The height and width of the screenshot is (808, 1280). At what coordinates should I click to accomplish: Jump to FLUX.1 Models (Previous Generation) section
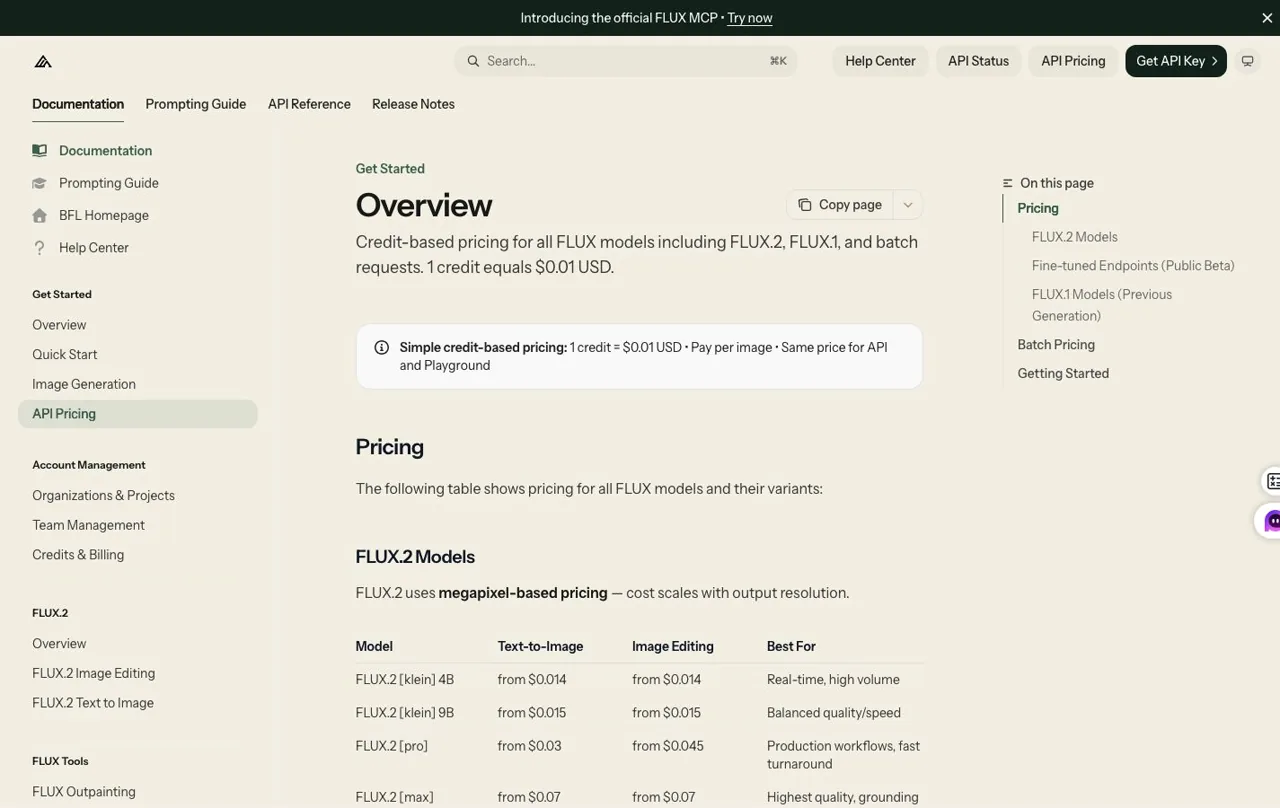pyautogui.click(x=1102, y=305)
